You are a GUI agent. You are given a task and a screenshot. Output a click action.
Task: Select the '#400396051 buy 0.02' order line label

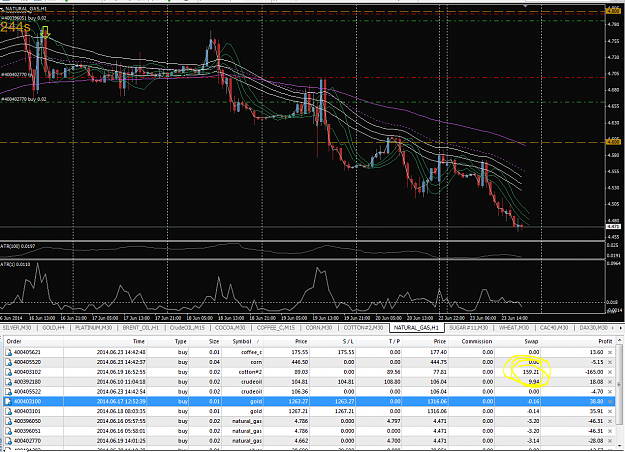click(x=24, y=18)
